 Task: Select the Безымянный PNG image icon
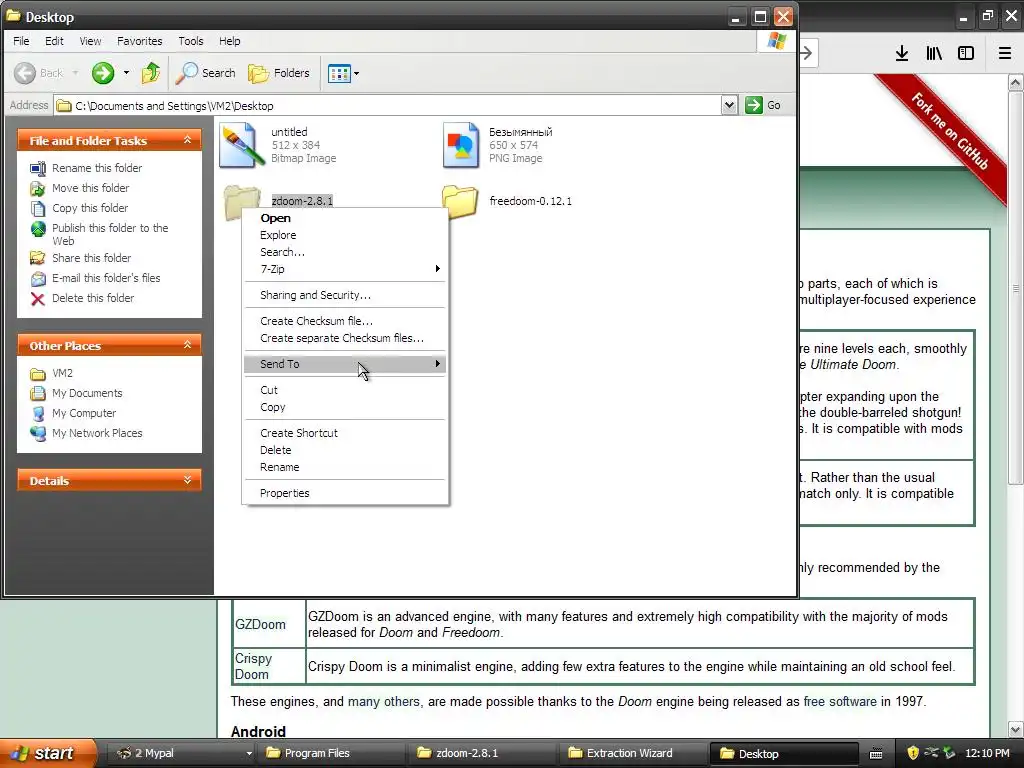[461, 145]
